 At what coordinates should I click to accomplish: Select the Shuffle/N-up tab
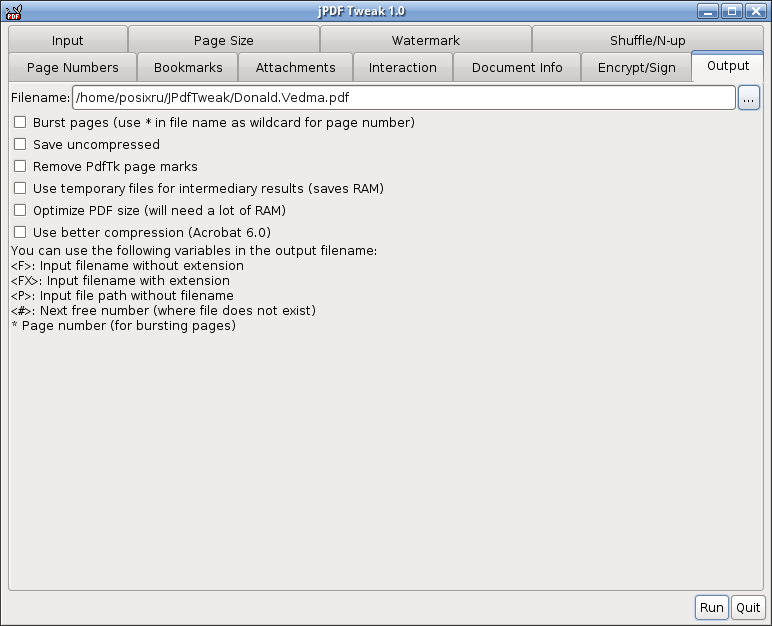pyautogui.click(x=647, y=40)
